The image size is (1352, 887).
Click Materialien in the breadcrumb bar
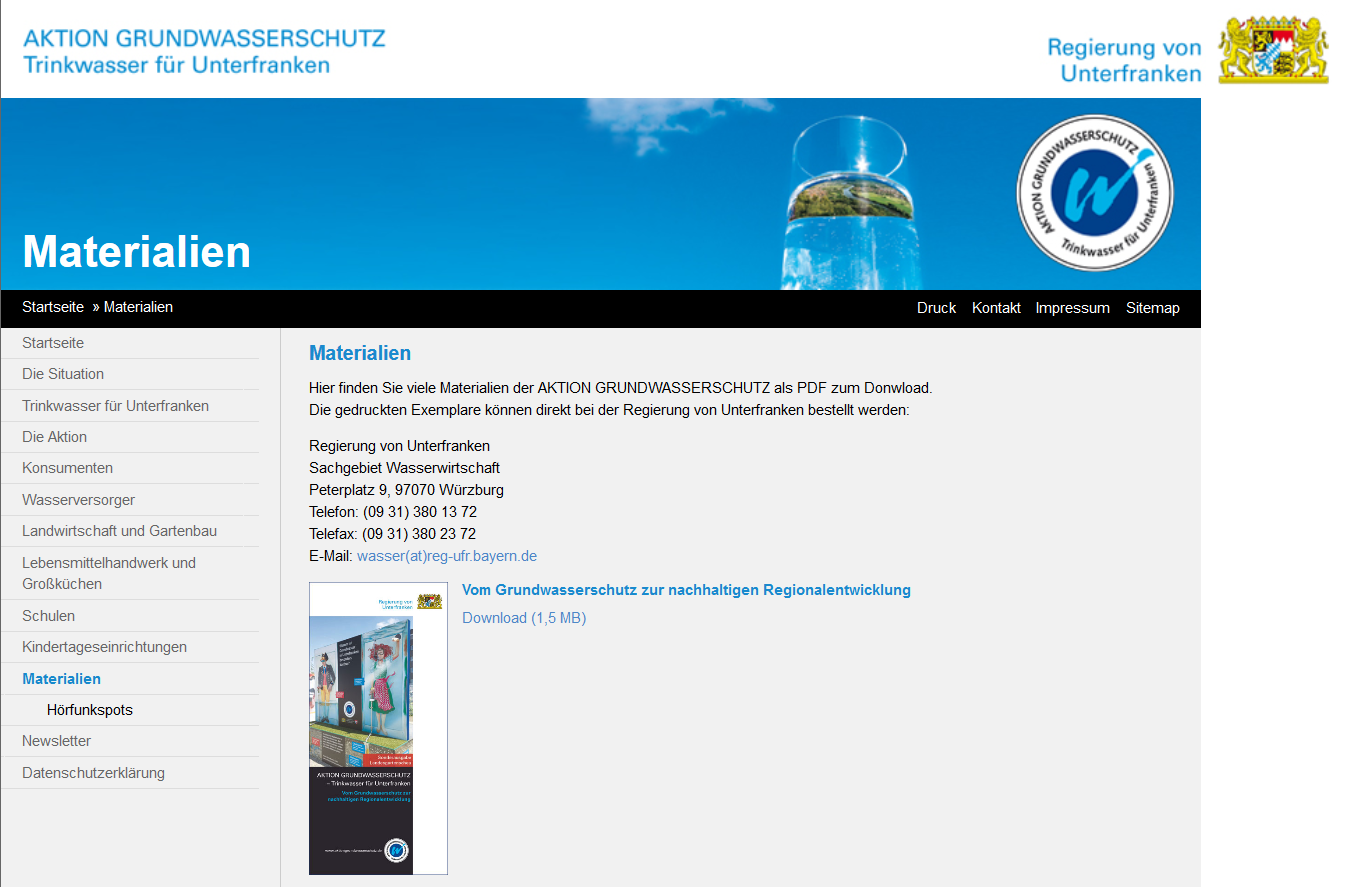pos(138,307)
